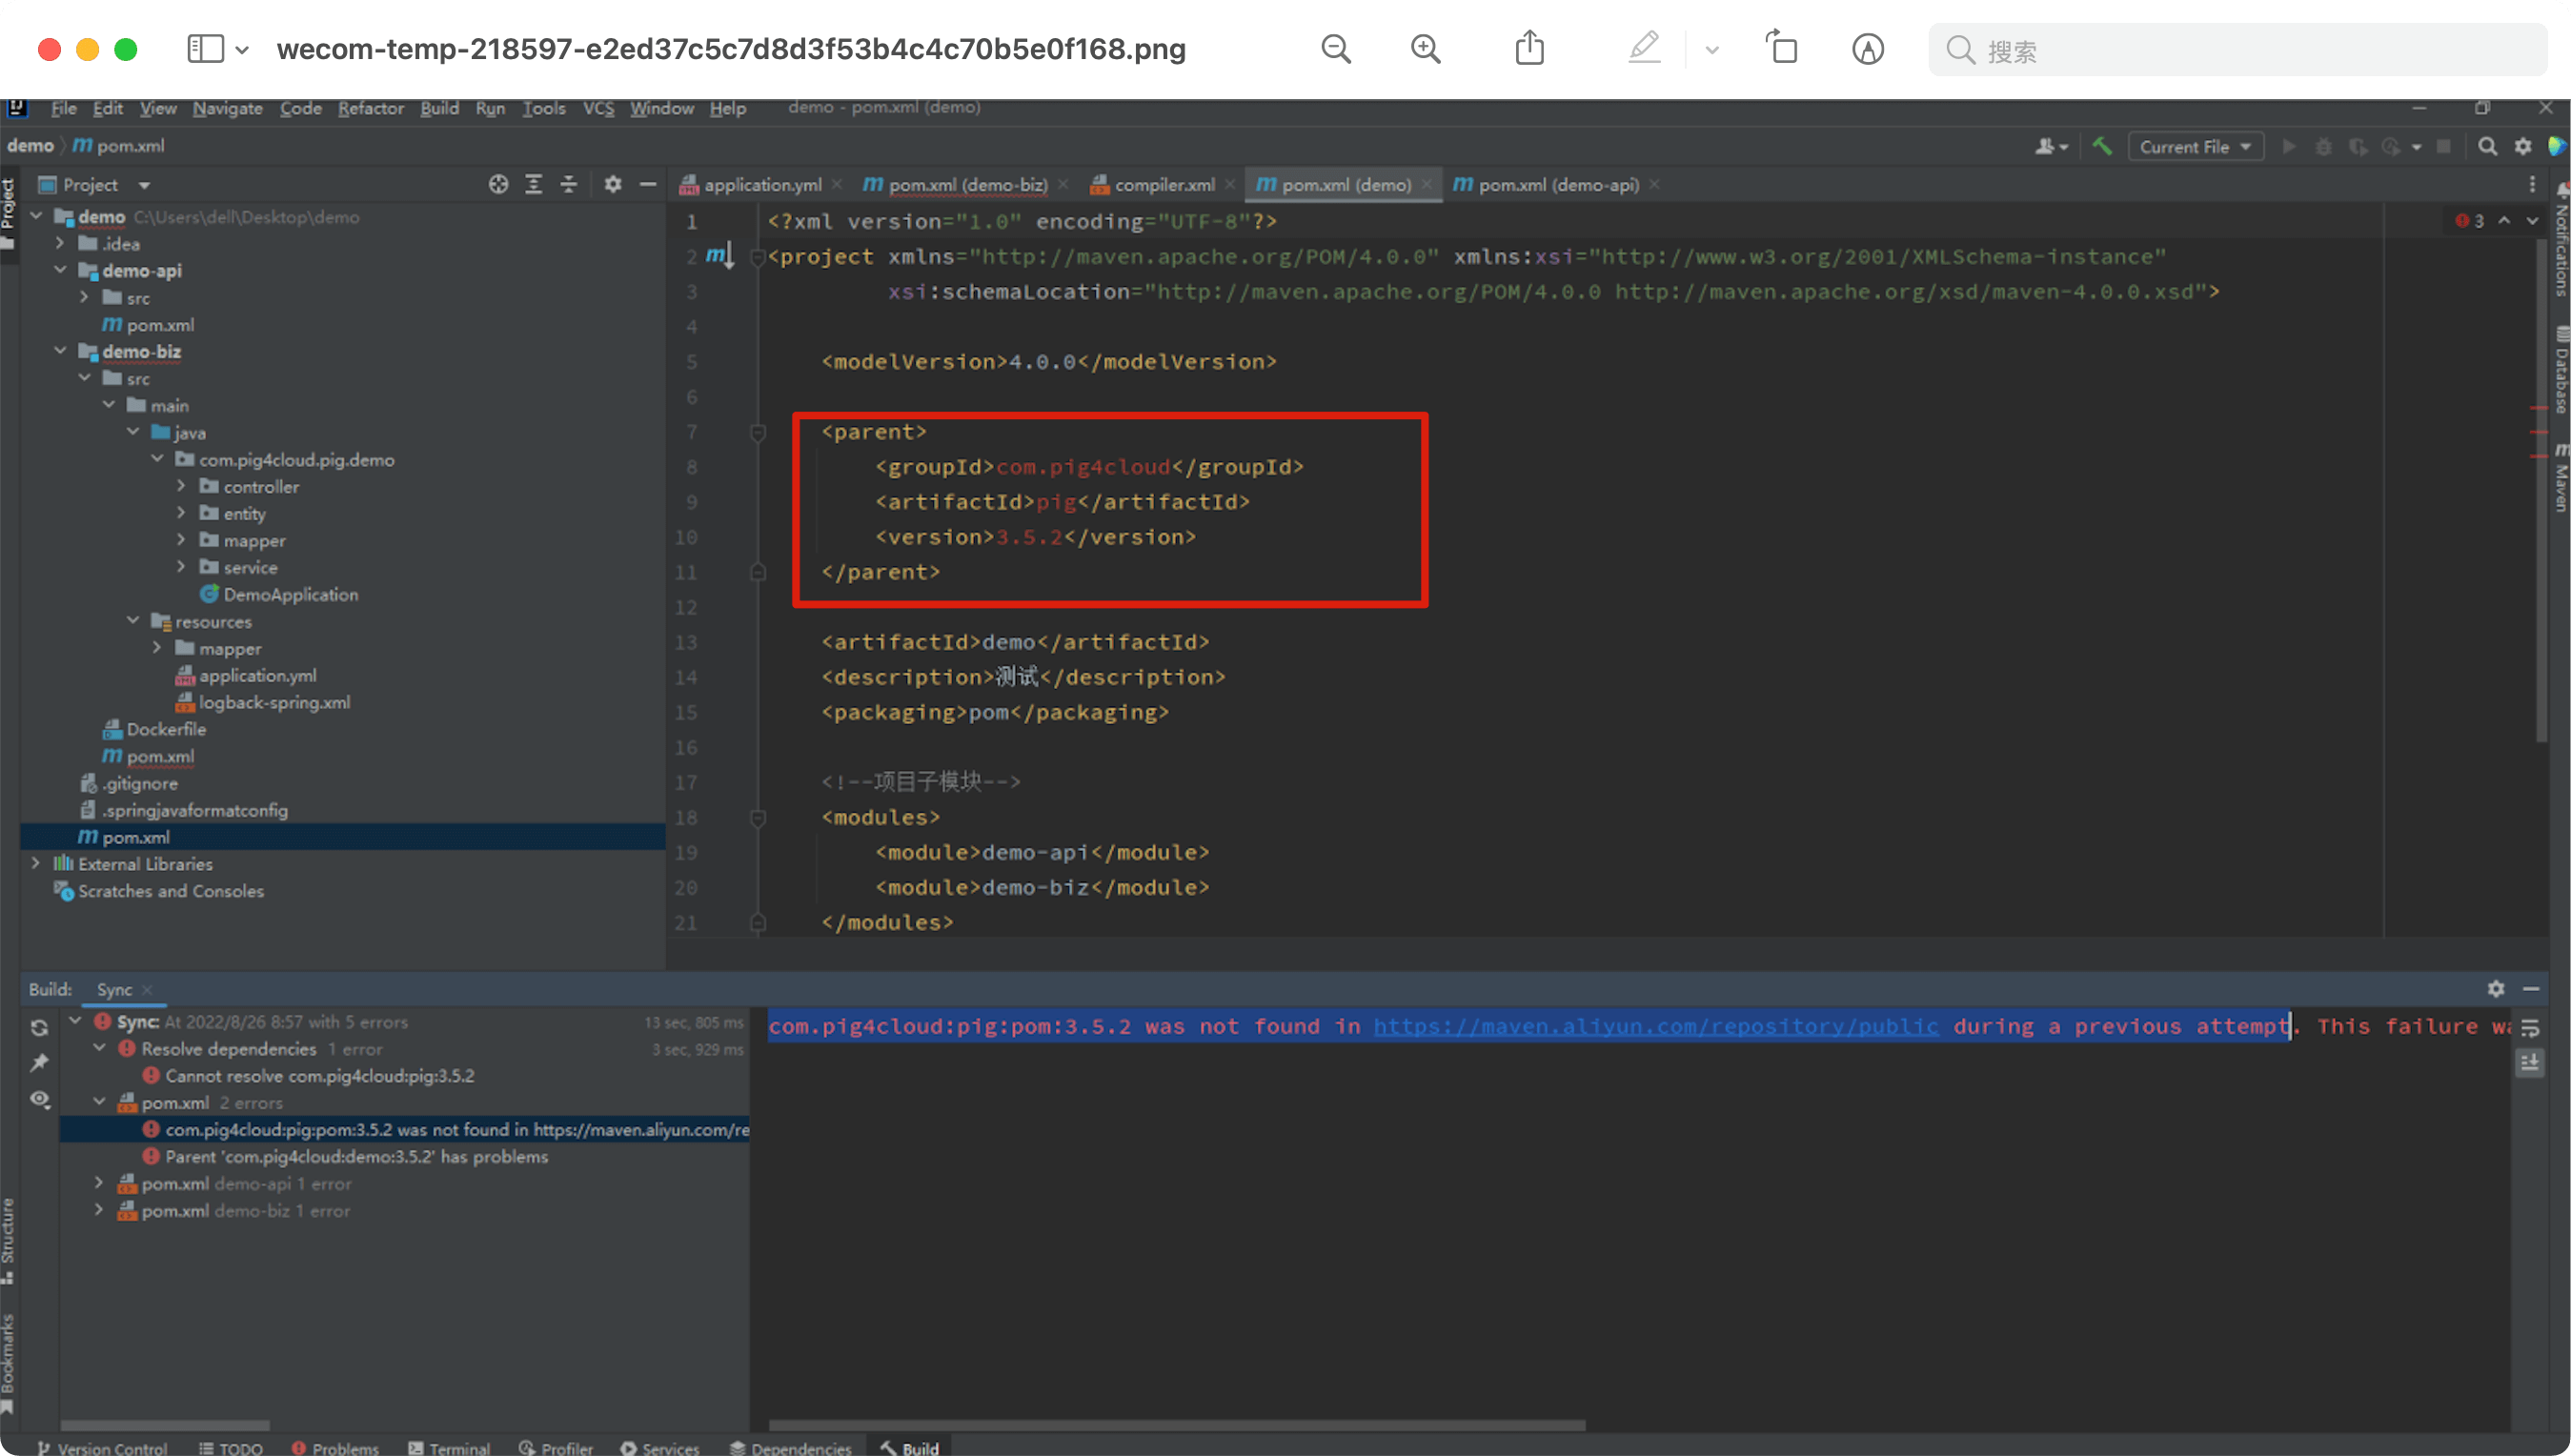
Task: Toggle the eye view filter in Build panel
Action: click(39, 1099)
